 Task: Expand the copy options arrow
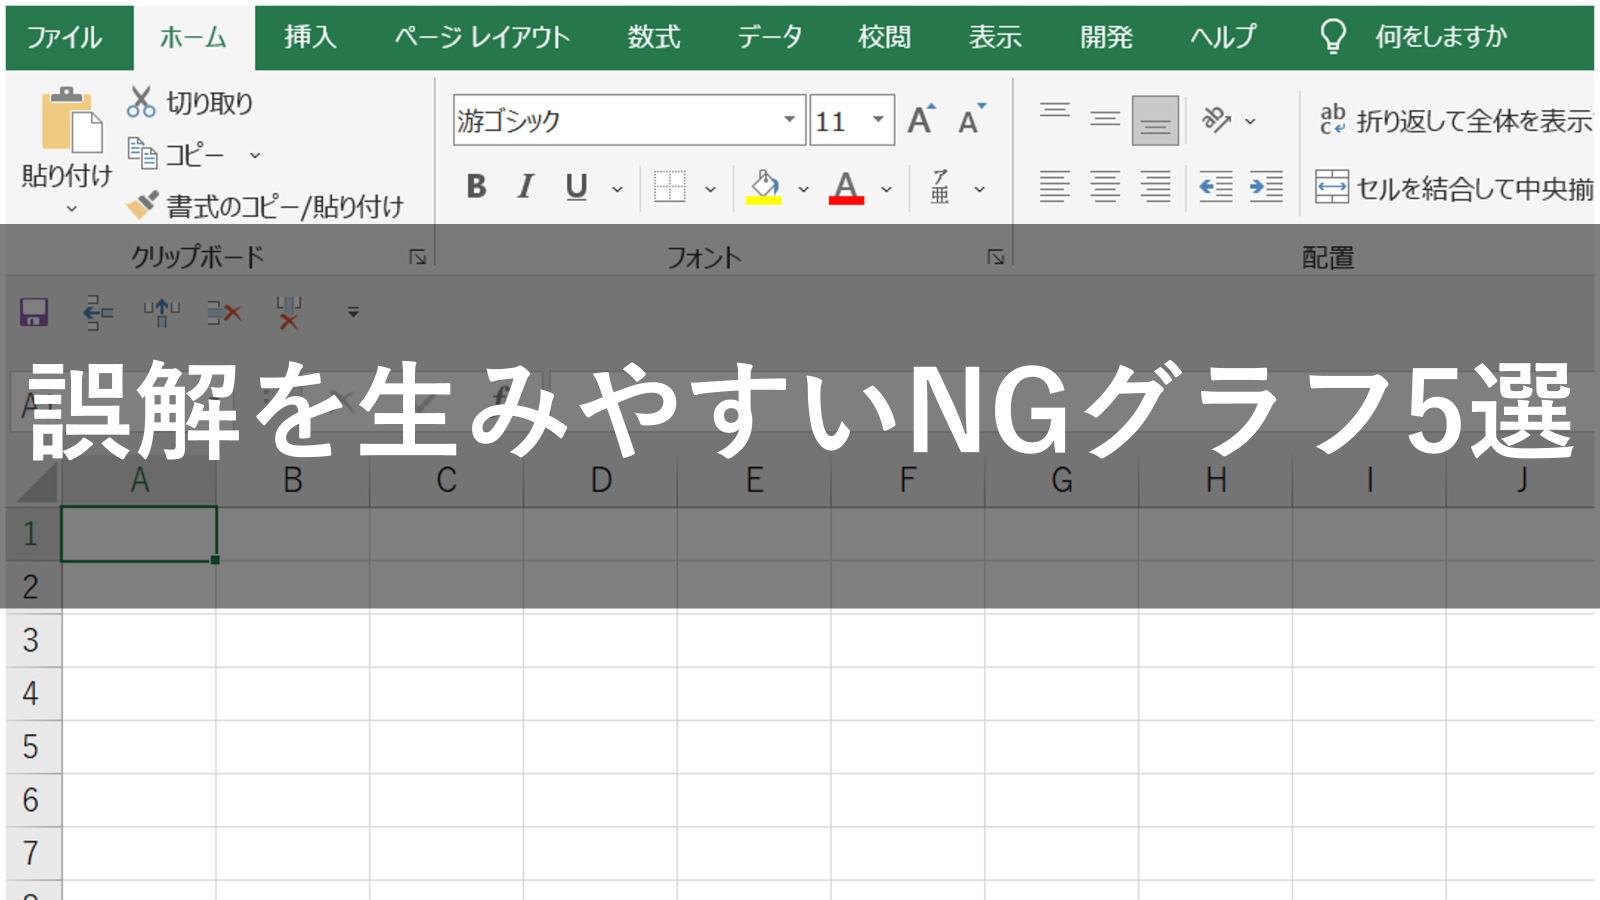pos(255,155)
